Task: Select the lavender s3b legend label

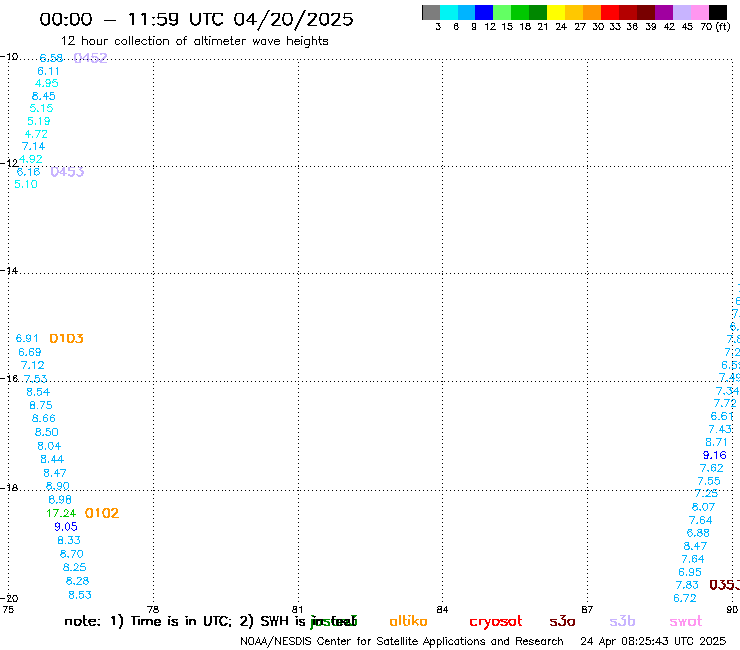Action: click(x=622, y=621)
